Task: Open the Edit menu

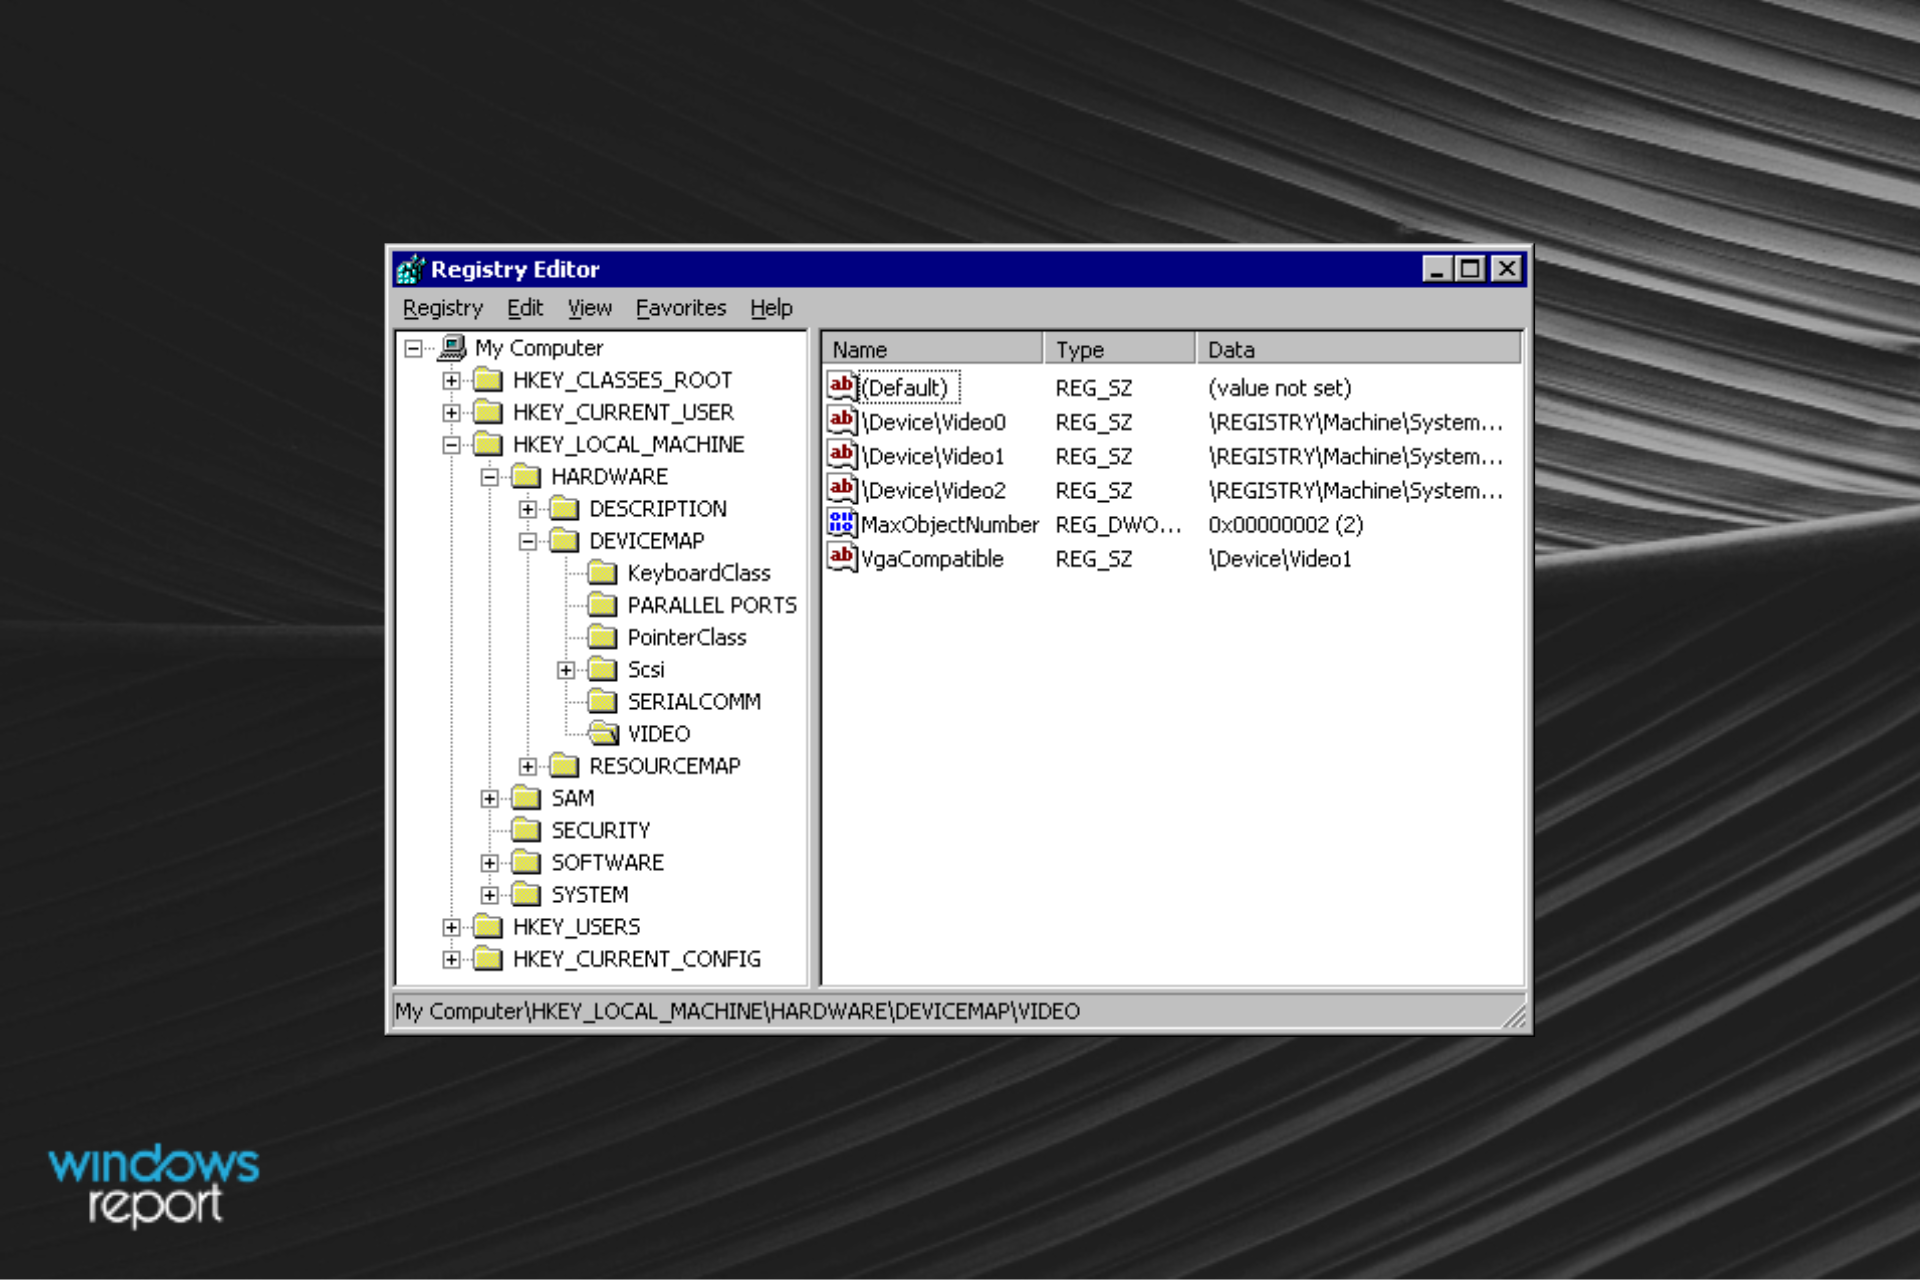Action: (x=525, y=308)
